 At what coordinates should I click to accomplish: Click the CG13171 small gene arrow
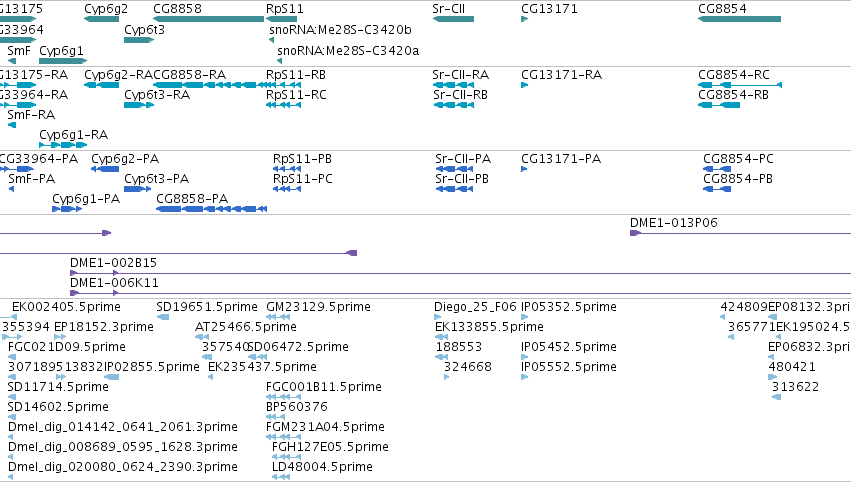pyautogui.click(x=524, y=19)
